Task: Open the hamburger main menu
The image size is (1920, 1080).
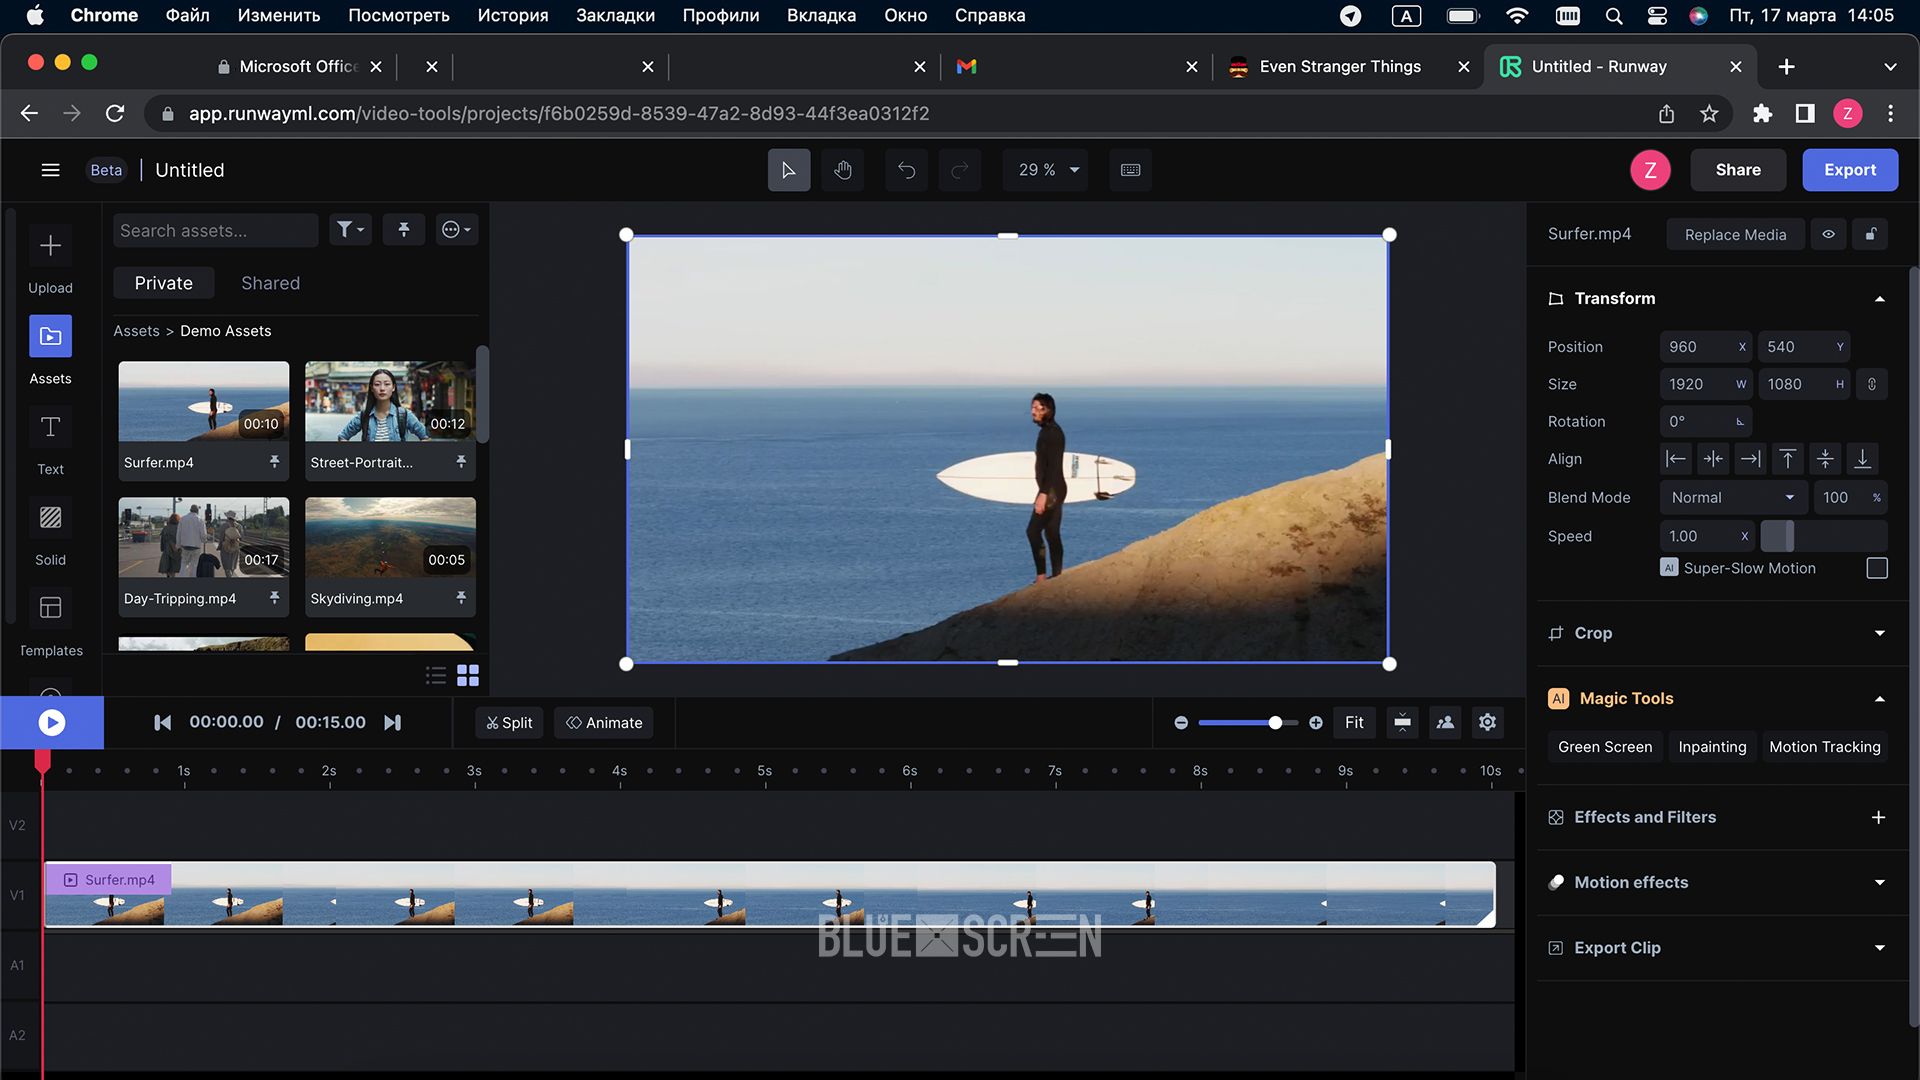Action: pos(50,170)
